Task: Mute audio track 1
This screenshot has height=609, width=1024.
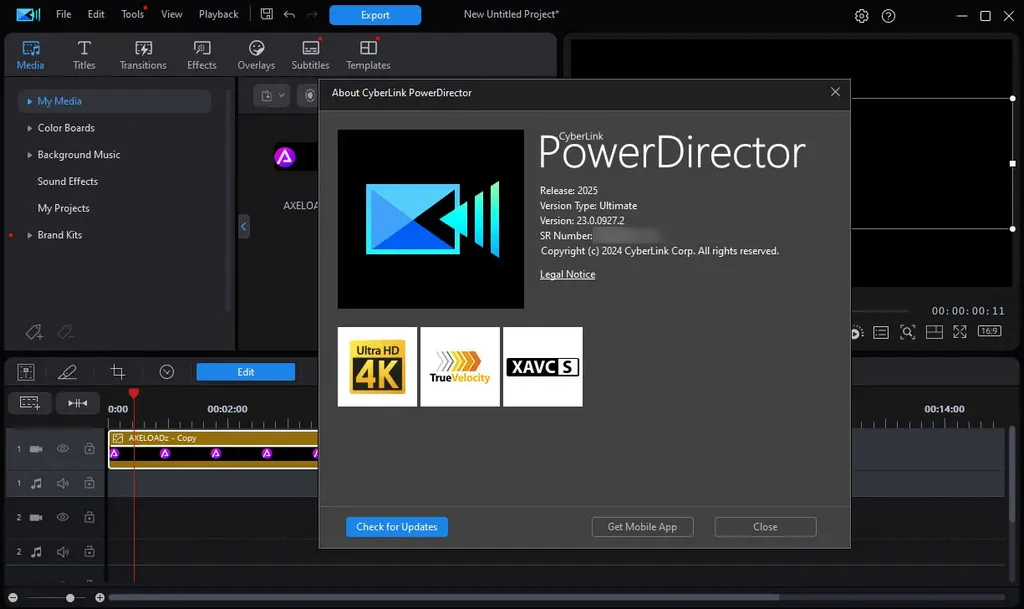Action: (63, 483)
